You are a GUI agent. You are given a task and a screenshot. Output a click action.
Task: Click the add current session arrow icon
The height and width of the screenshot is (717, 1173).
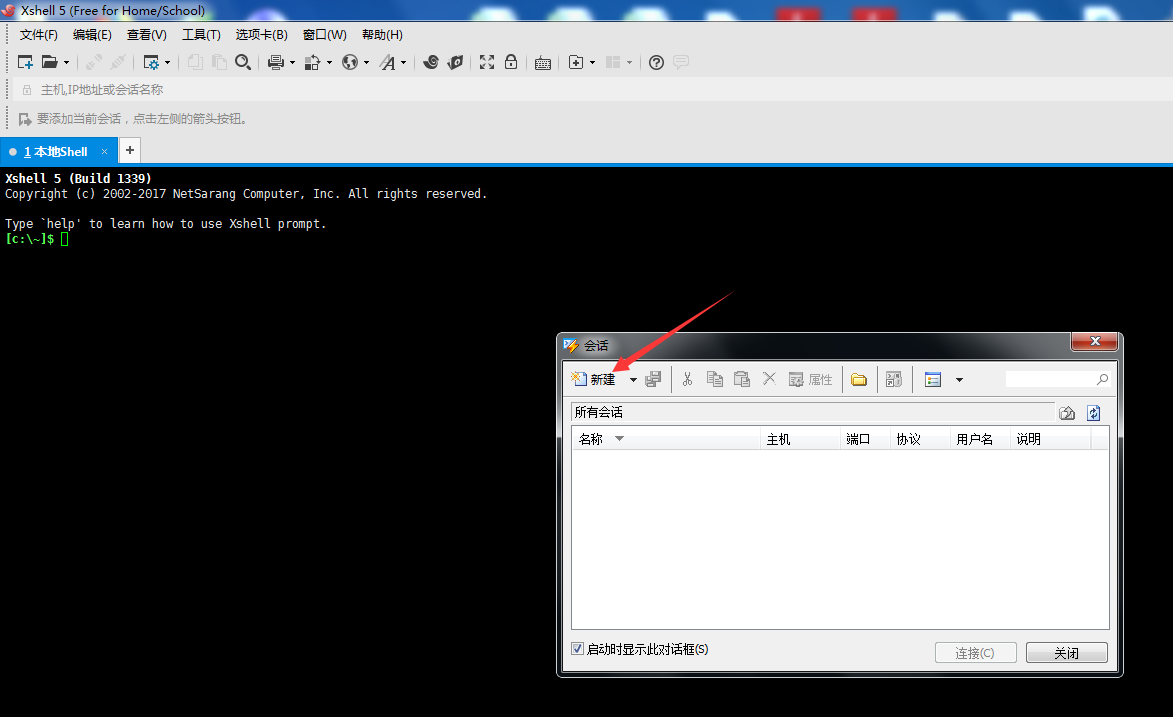tap(25, 119)
